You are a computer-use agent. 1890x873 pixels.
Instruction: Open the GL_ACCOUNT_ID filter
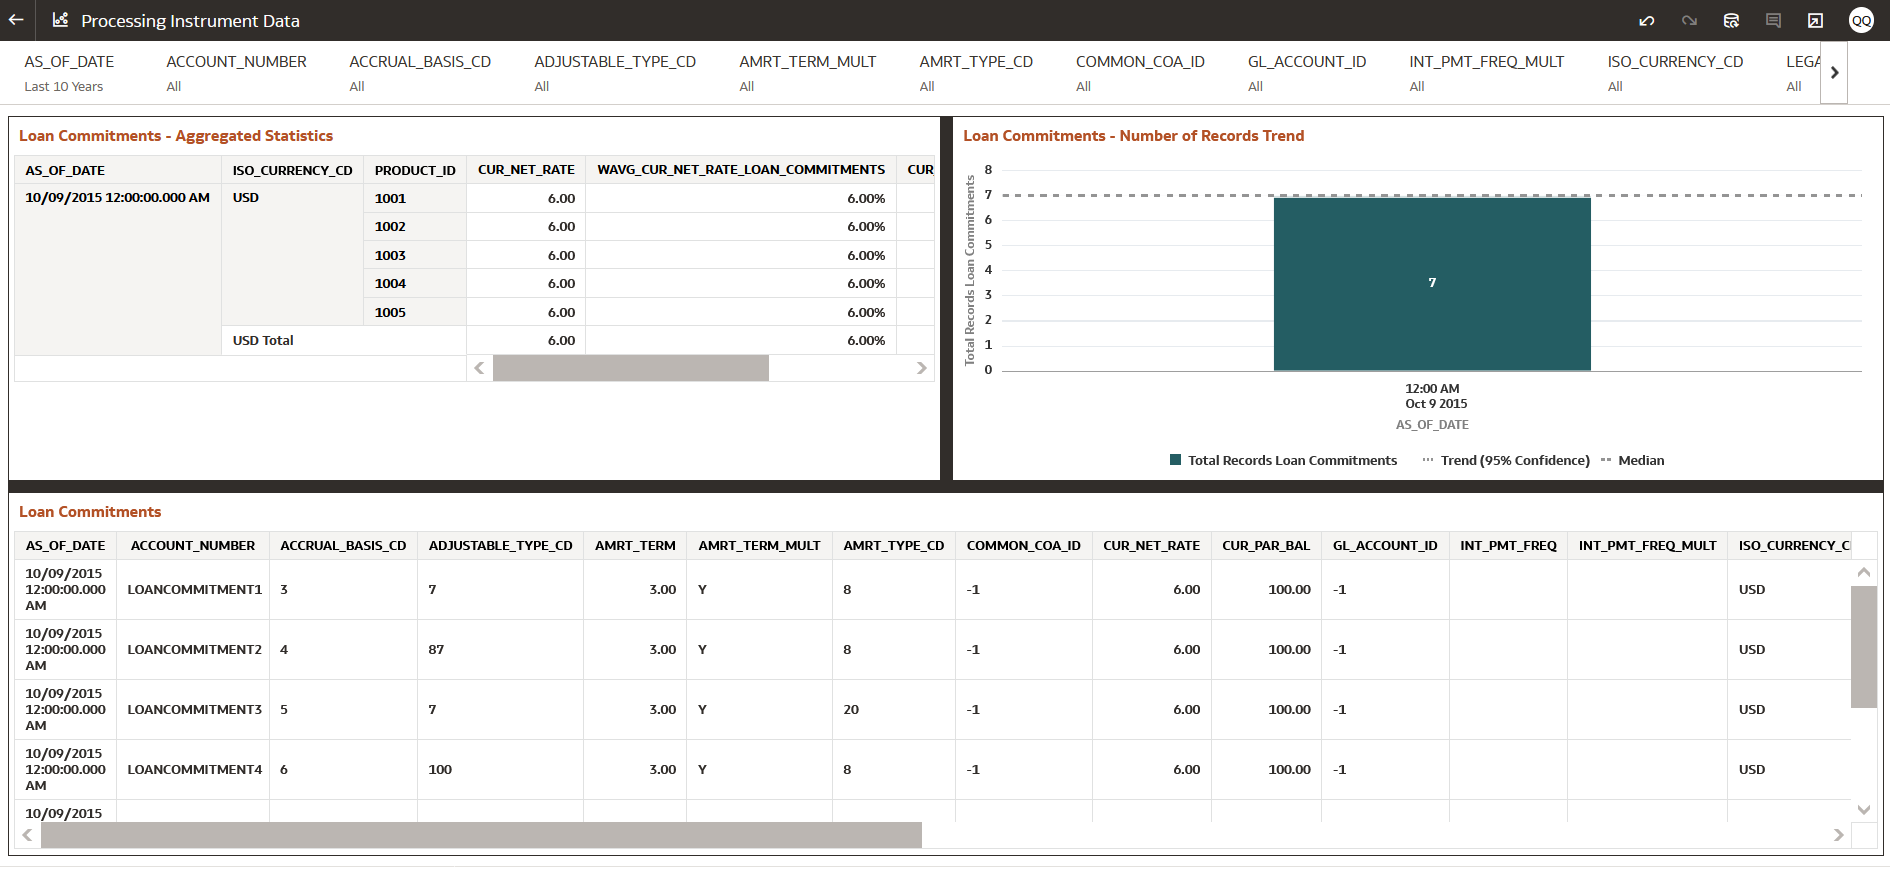pos(1307,73)
